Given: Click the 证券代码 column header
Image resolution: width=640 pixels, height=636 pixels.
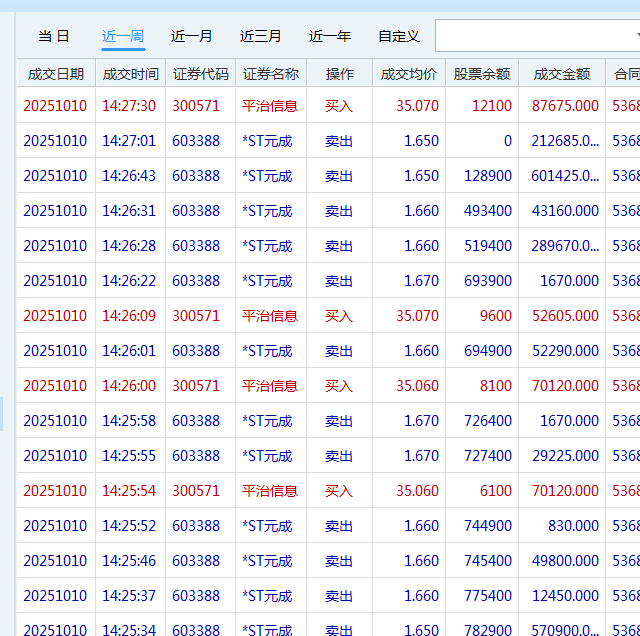Looking at the screenshot, I should point(200,74).
